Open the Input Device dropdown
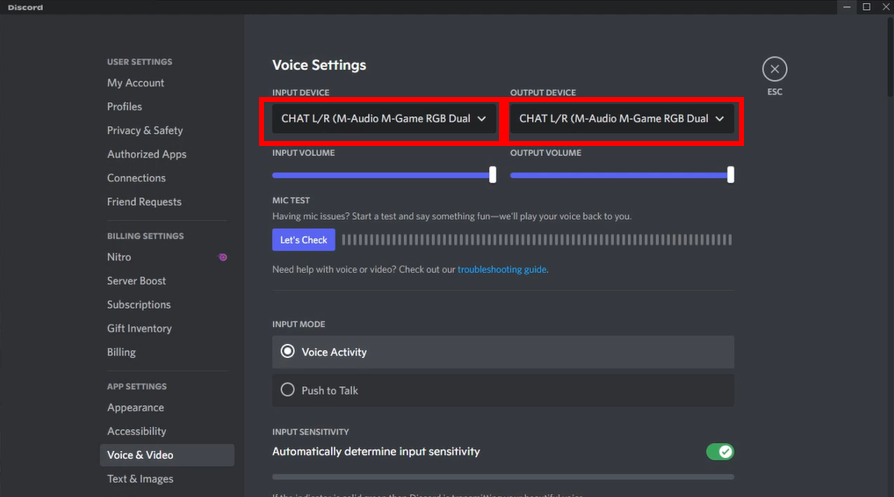 (384, 119)
